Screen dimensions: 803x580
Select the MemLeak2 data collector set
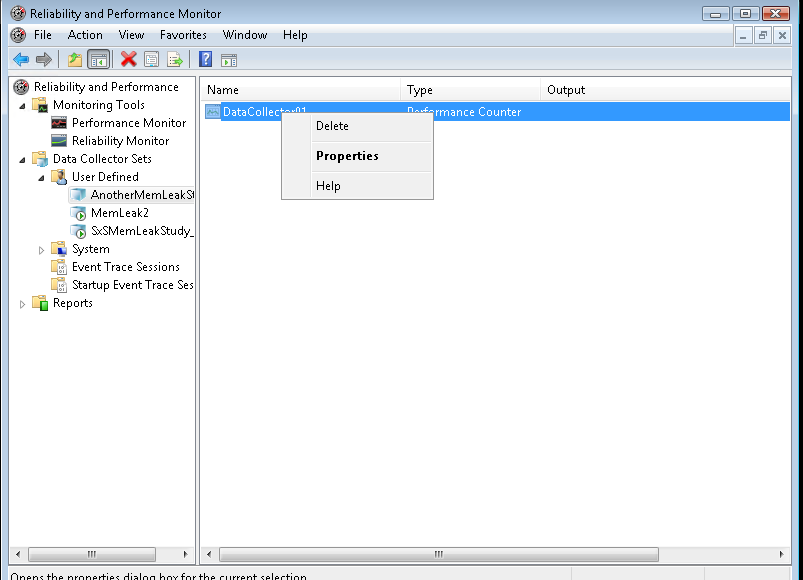(x=119, y=213)
